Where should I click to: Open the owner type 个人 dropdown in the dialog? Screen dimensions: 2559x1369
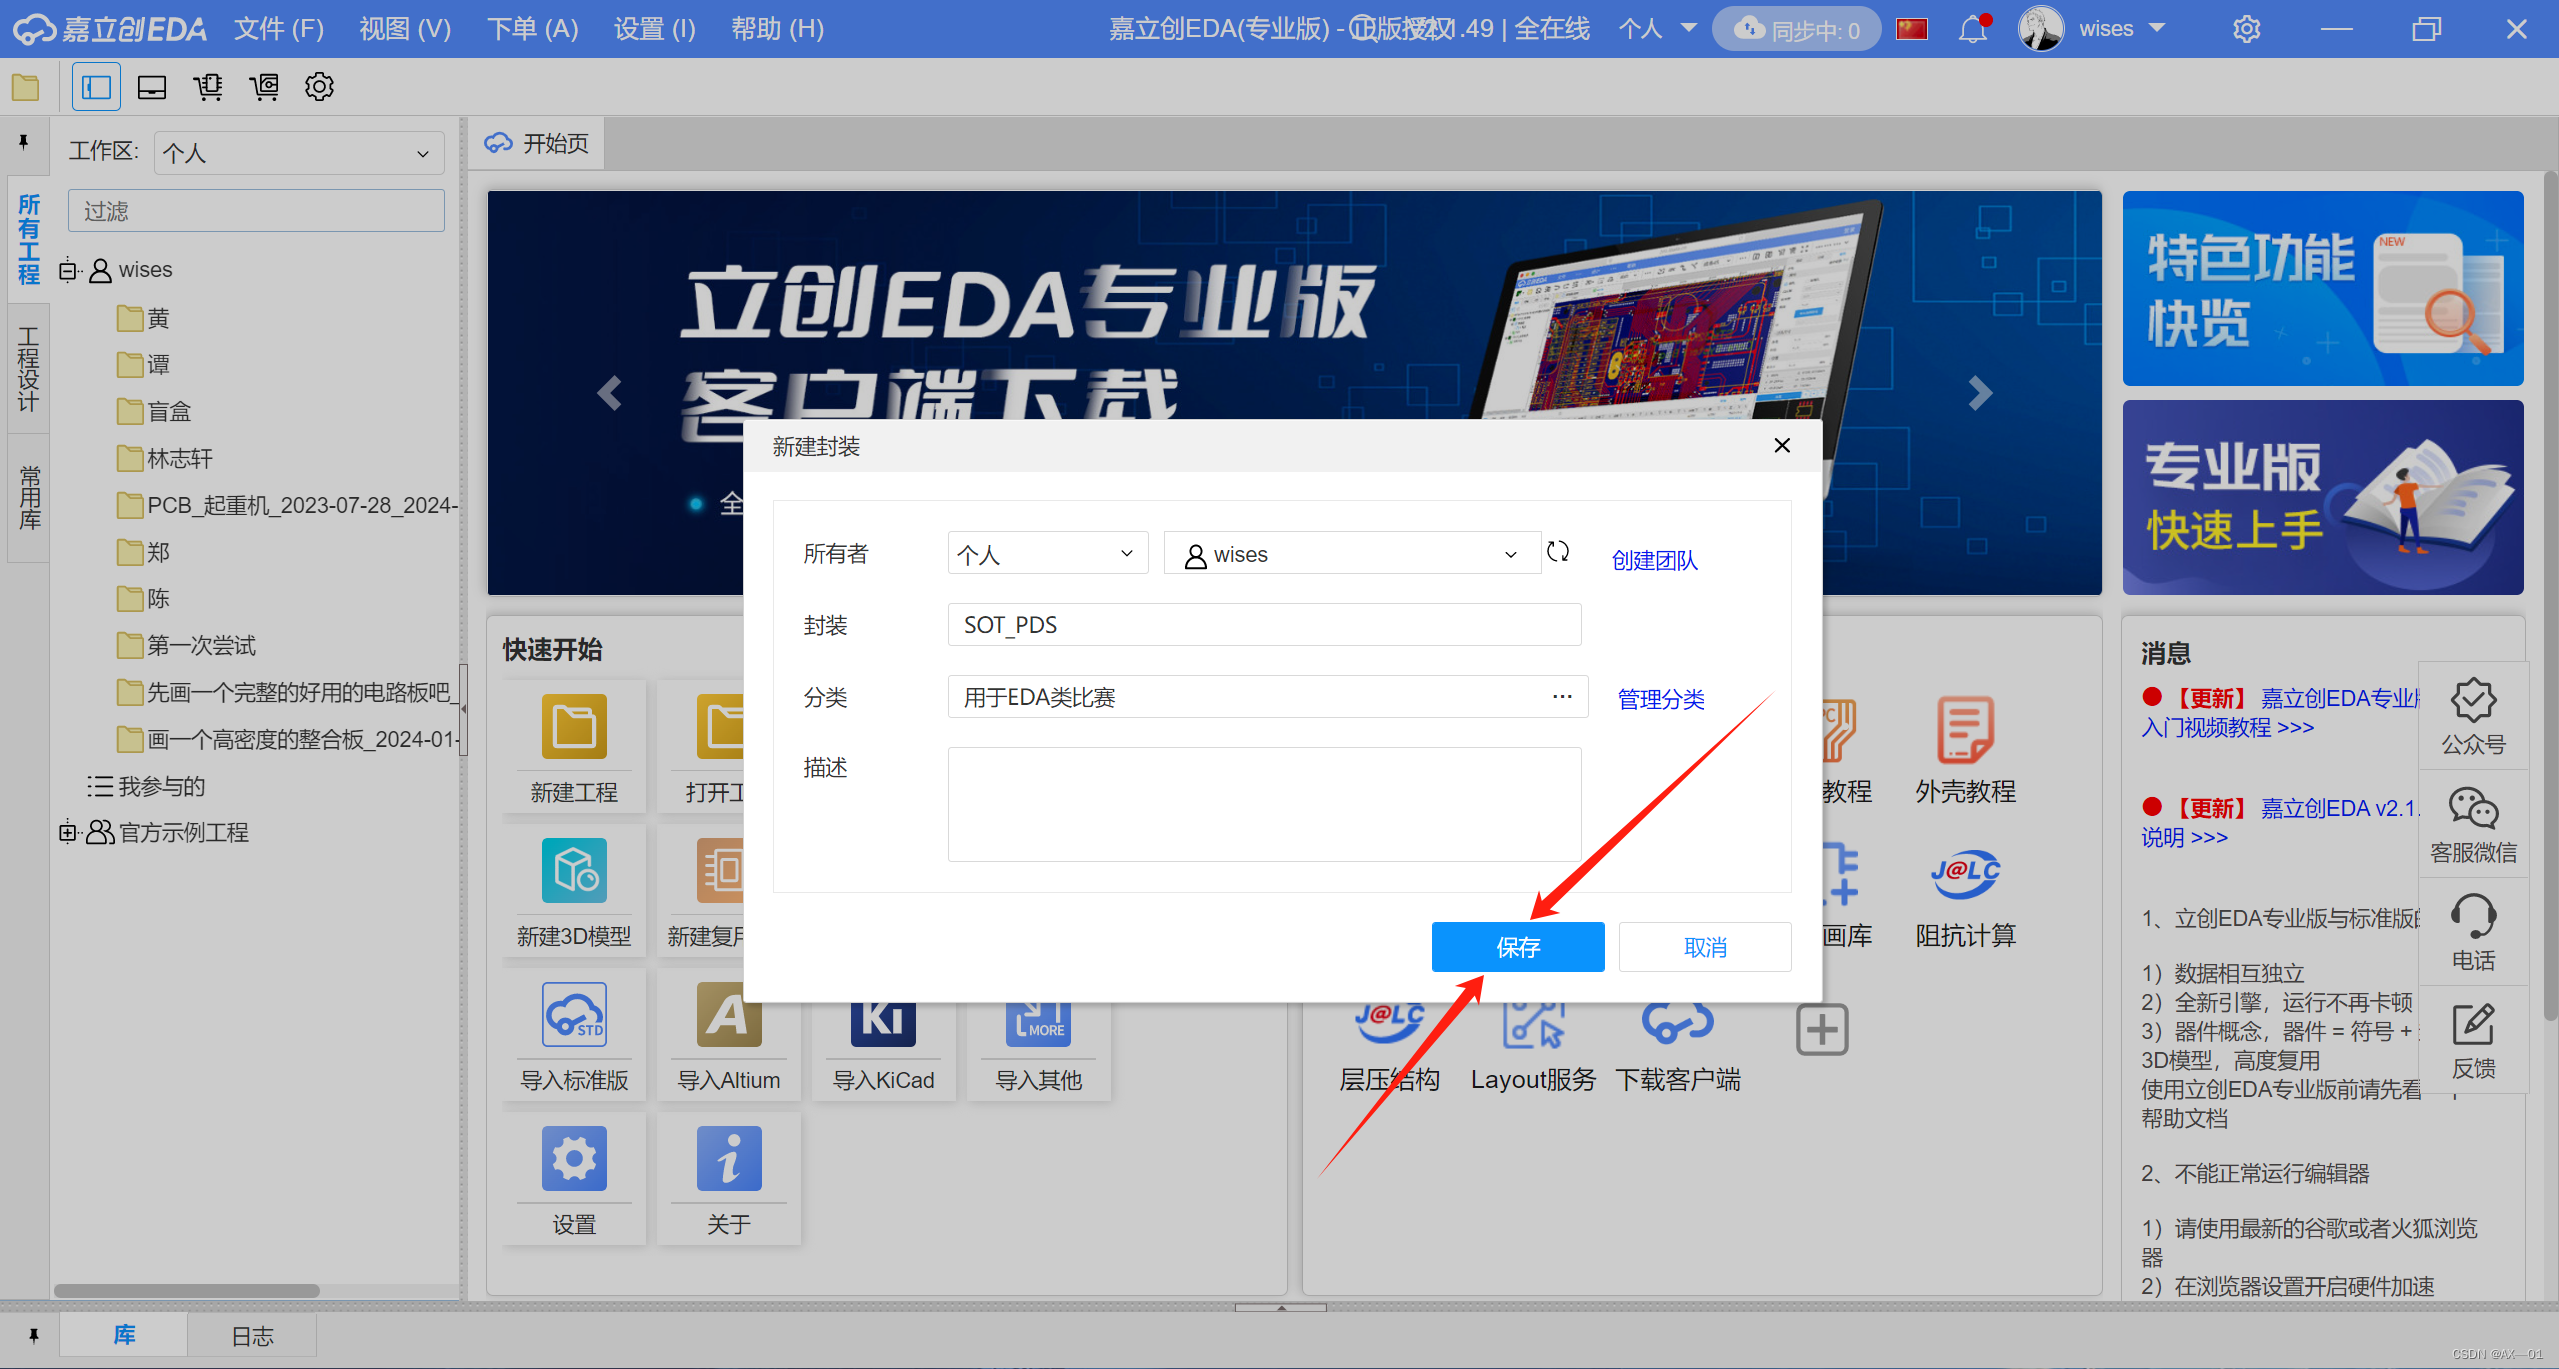point(1046,554)
